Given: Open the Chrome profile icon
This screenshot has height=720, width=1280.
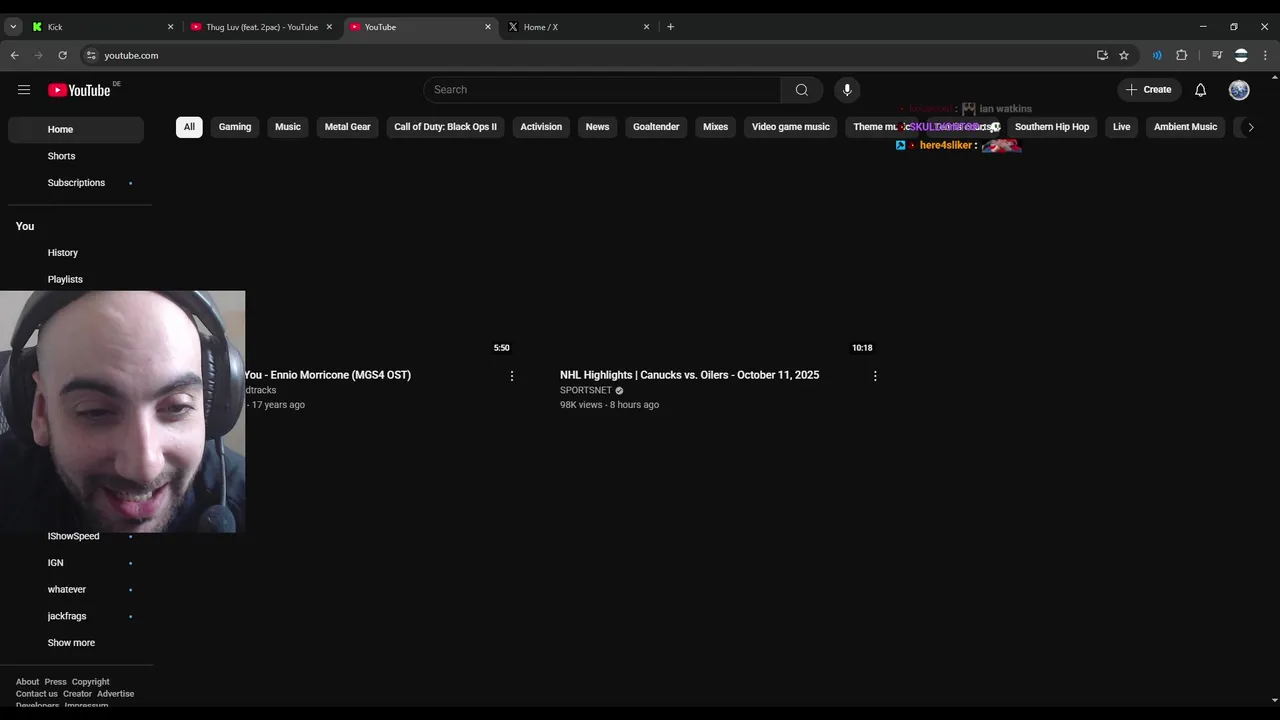Looking at the screenshot, I should coord(1241,55).
